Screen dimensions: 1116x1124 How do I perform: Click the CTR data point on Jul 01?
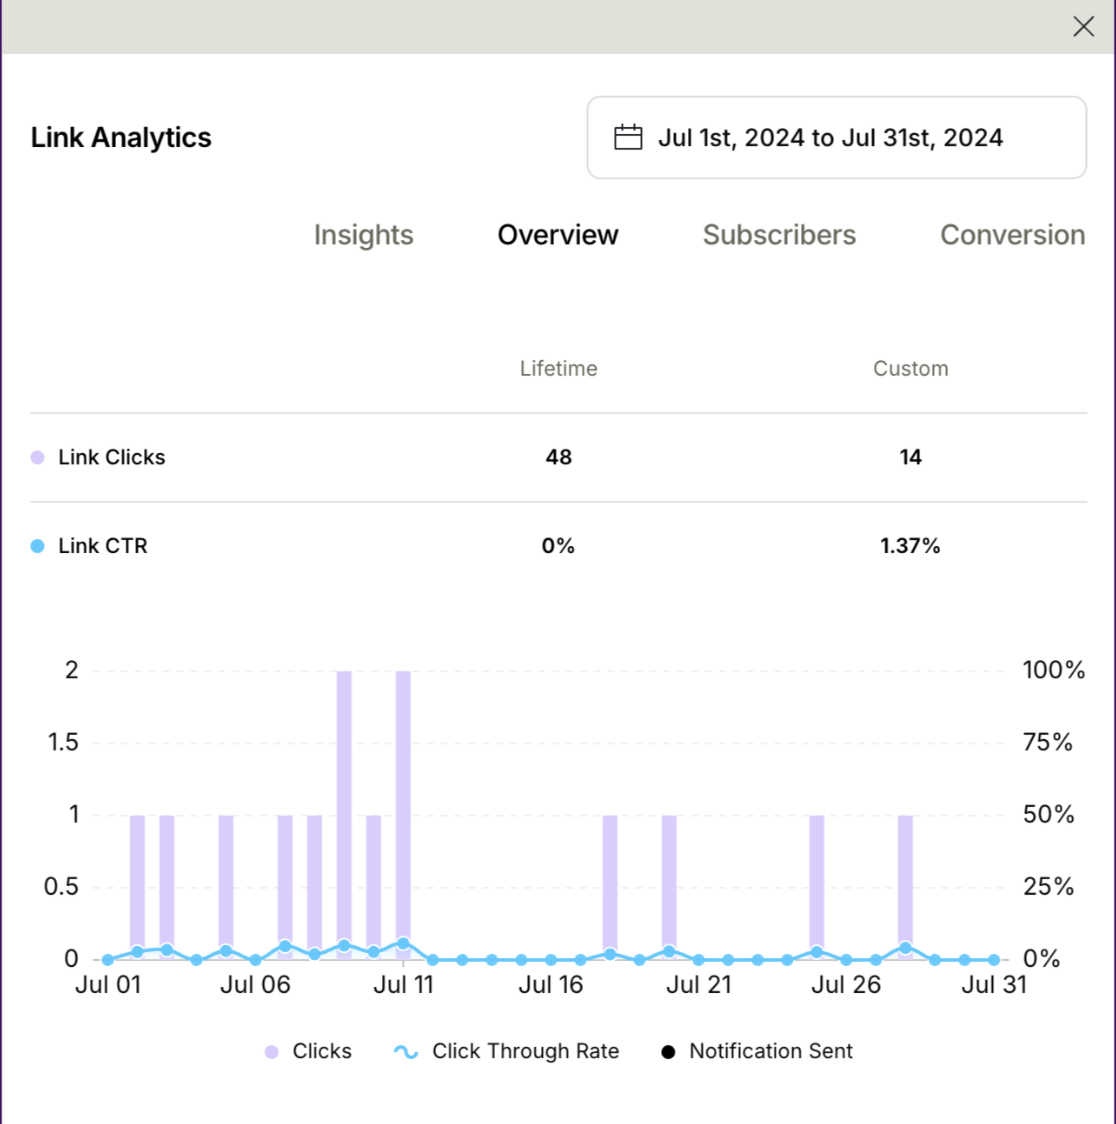107,958
